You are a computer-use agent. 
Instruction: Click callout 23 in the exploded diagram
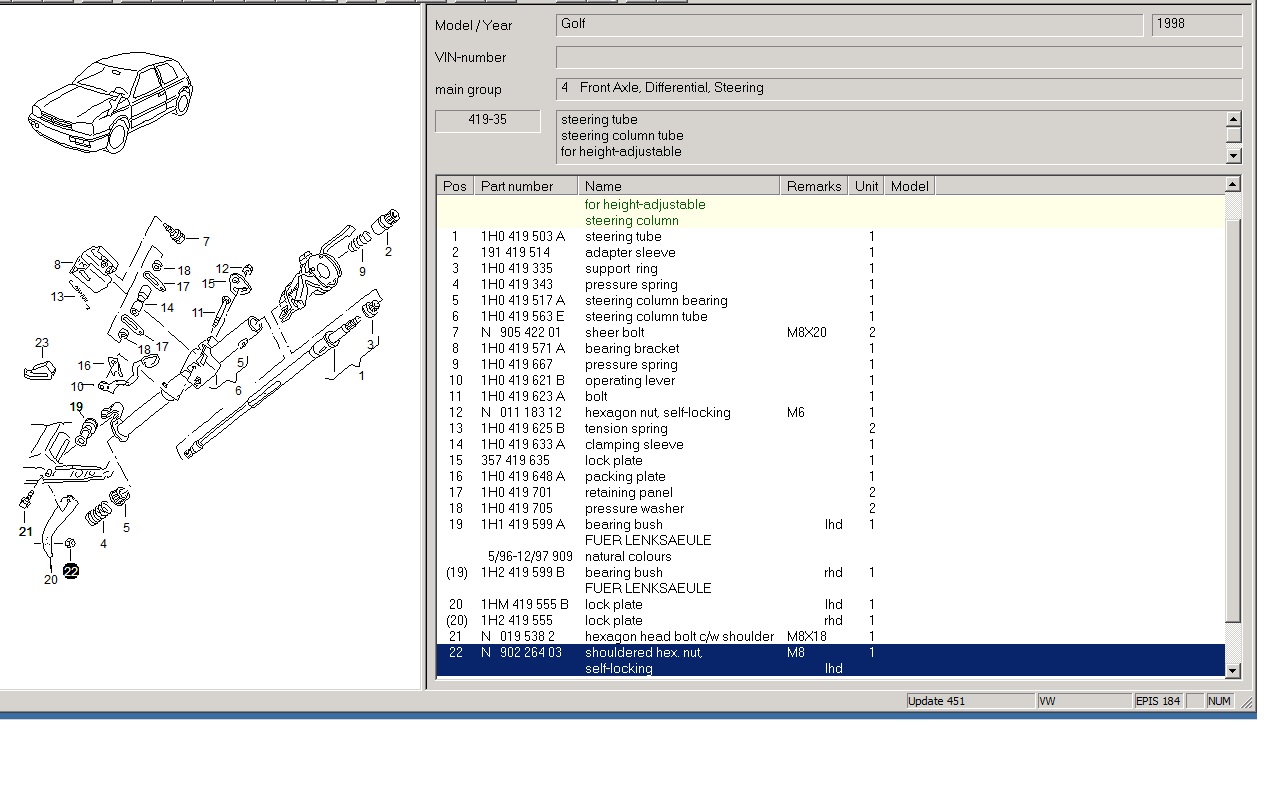tap(41, 343)
